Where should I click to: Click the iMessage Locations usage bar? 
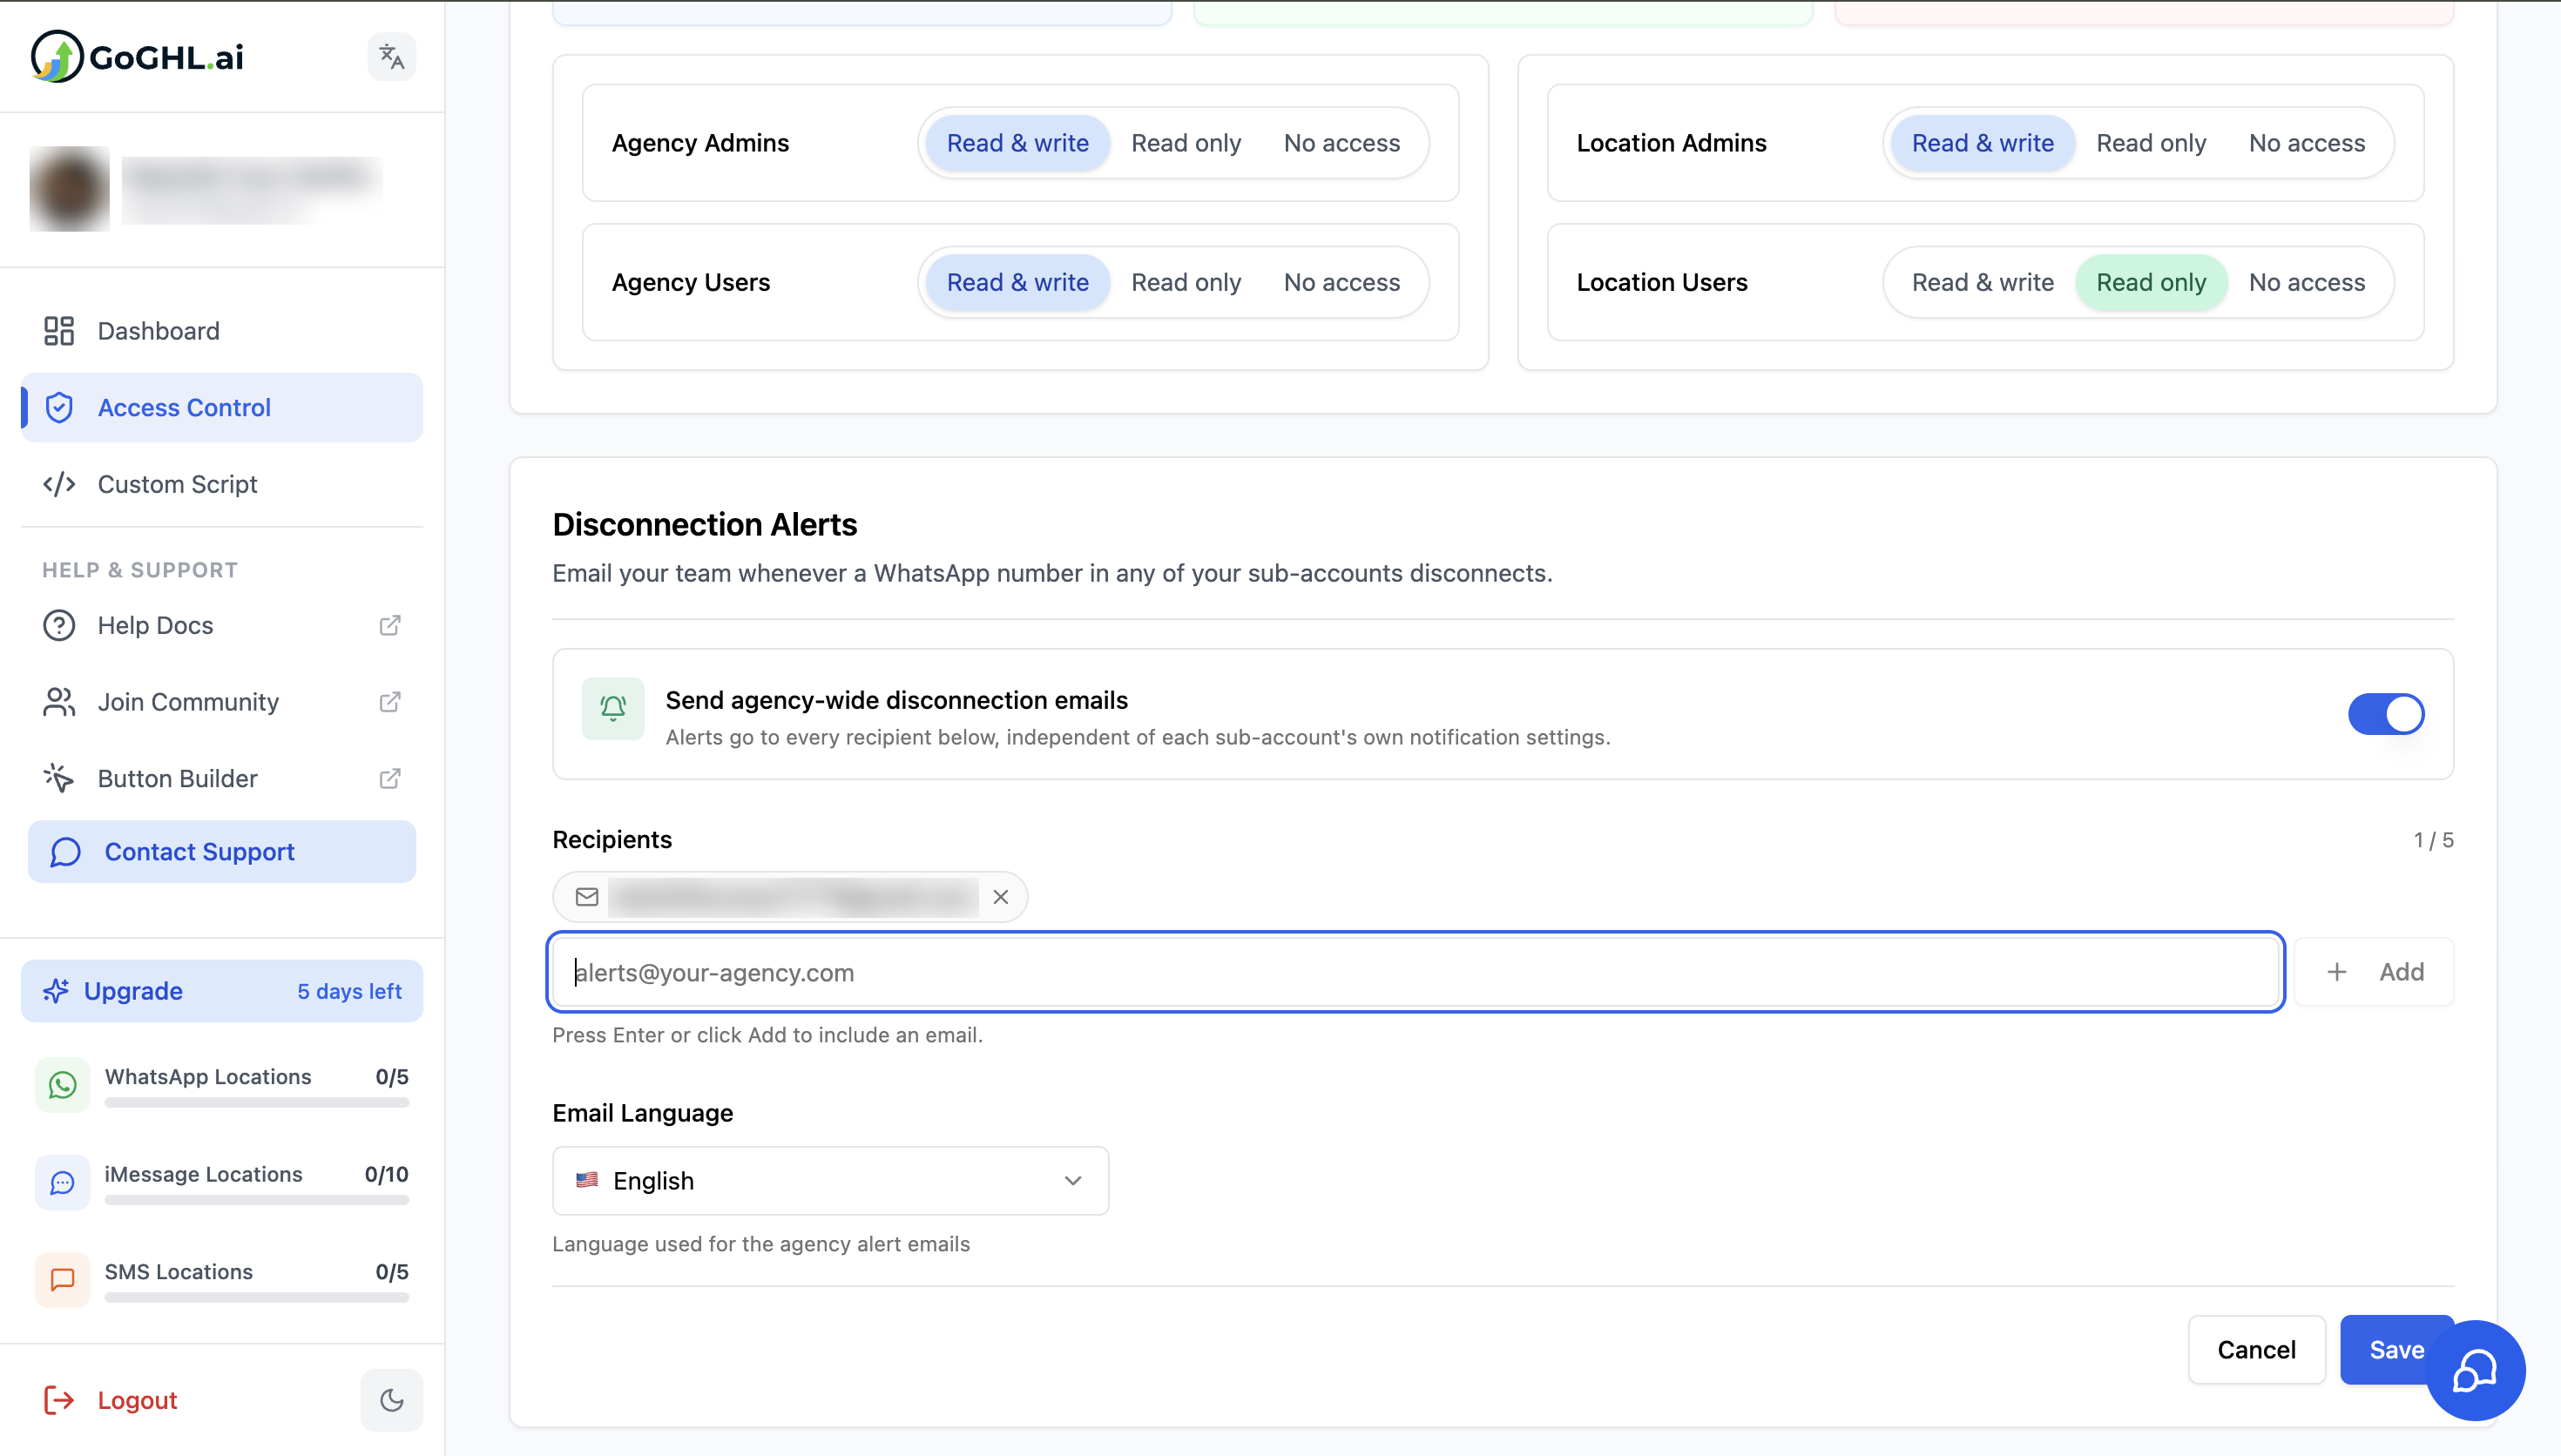(x=257, y=1200)
